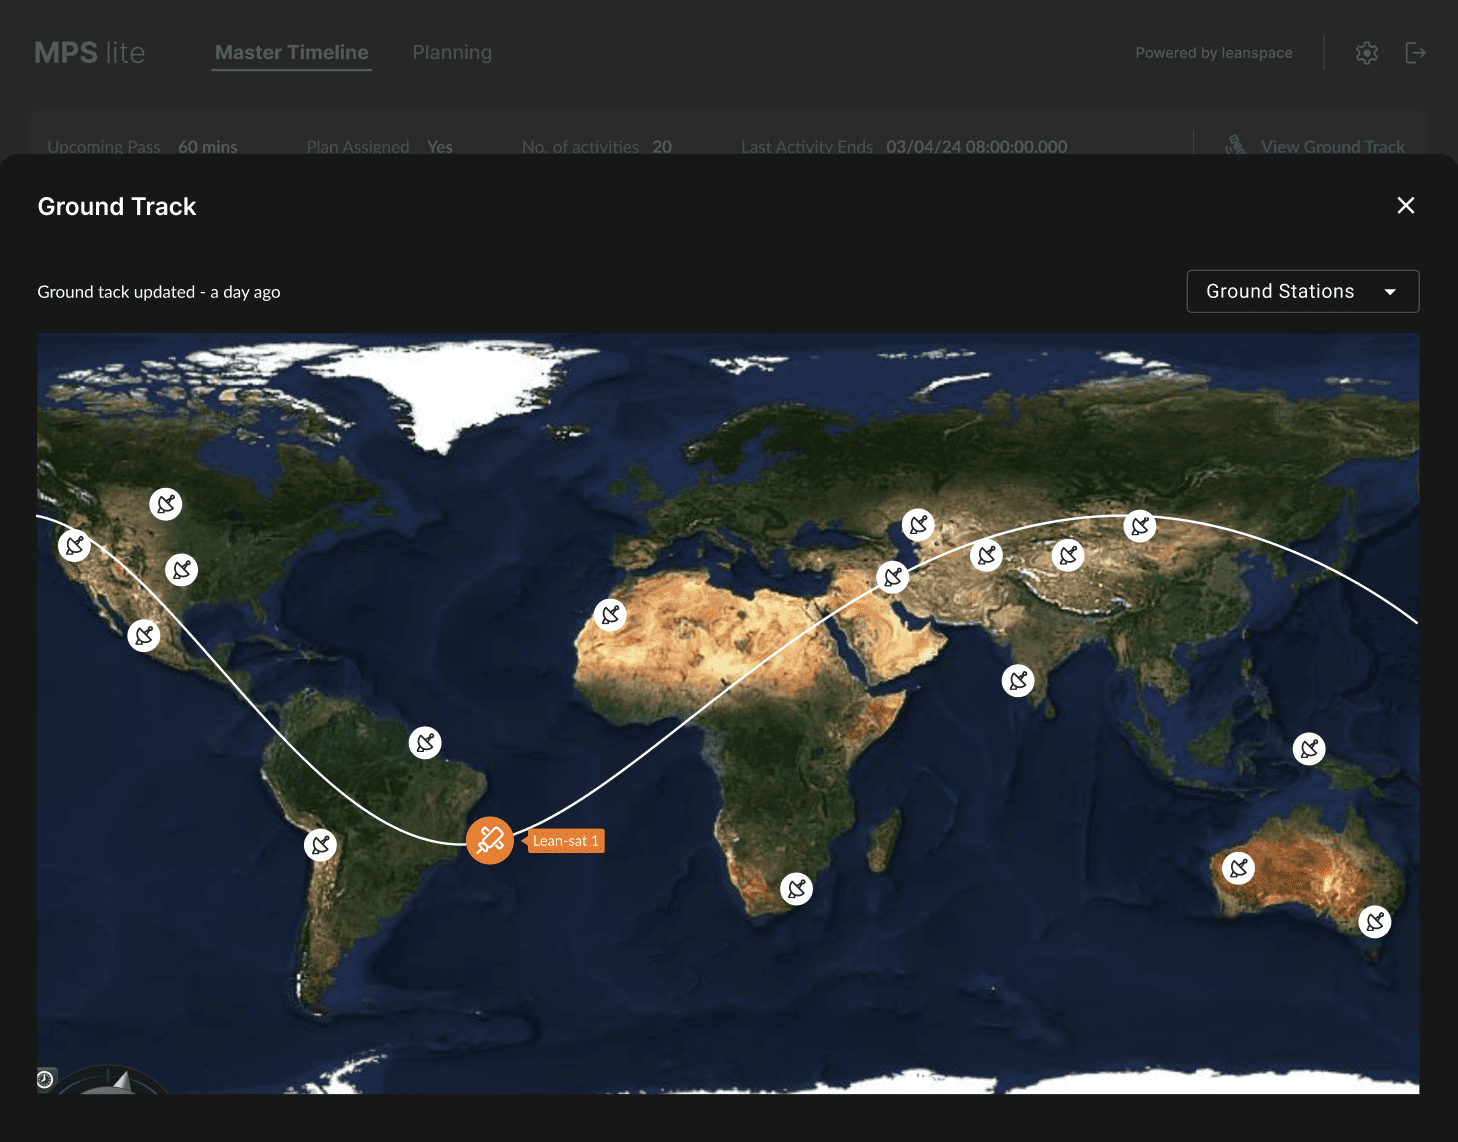Click the orange Lean-sat 1 satellite icon
Screen dimensions: 1458x1142
point(490,840)
